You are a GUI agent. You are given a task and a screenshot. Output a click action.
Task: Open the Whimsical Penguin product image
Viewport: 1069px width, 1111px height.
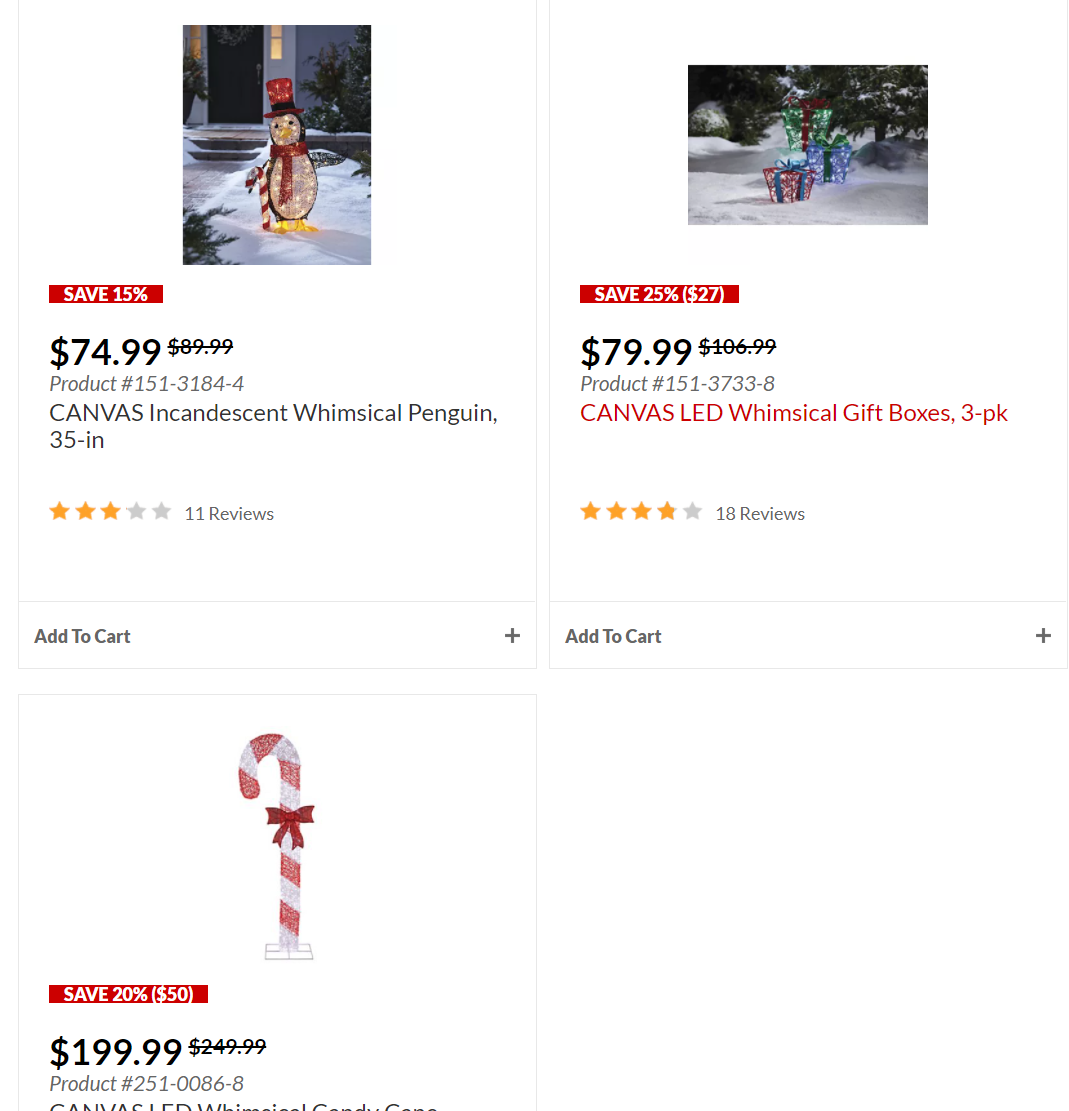point(277,145)
